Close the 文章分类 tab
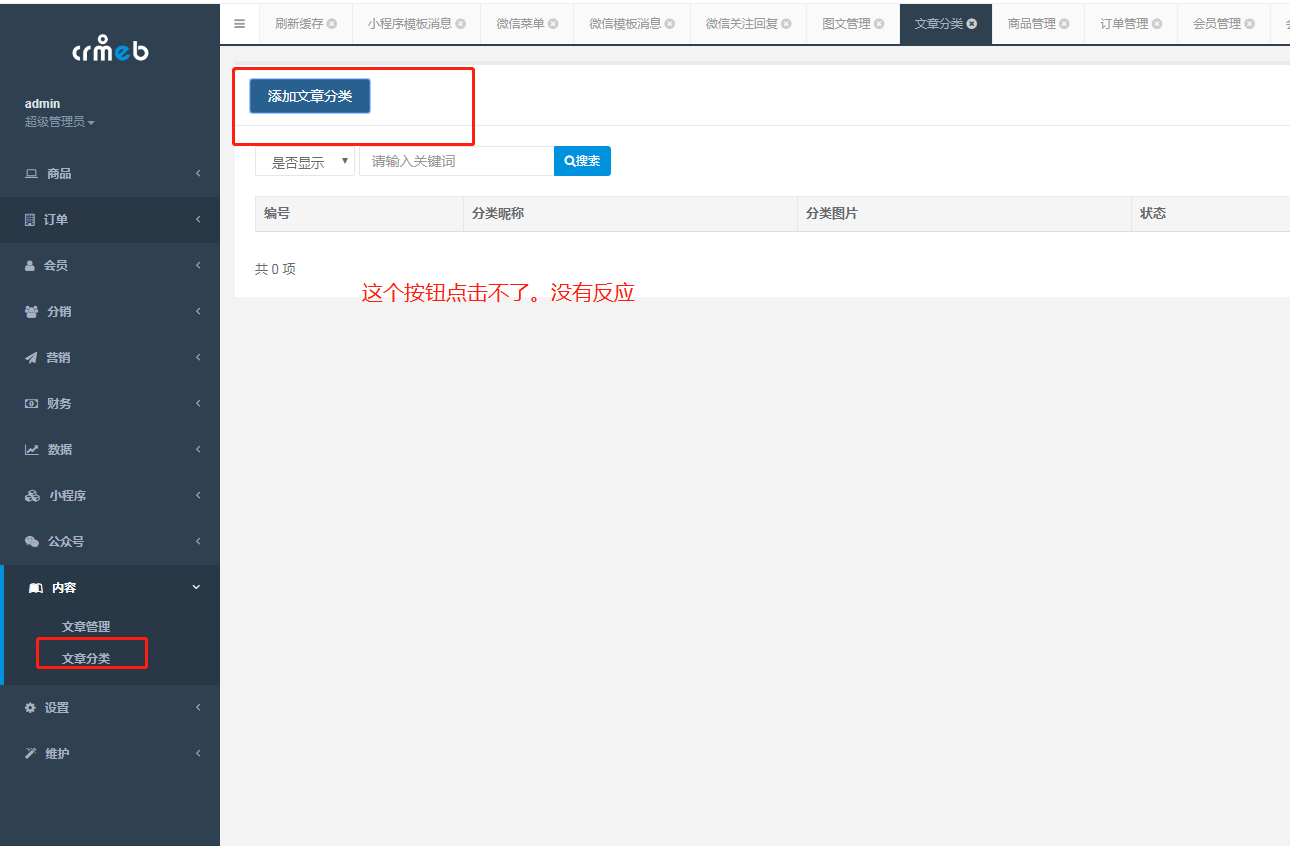 972,24
